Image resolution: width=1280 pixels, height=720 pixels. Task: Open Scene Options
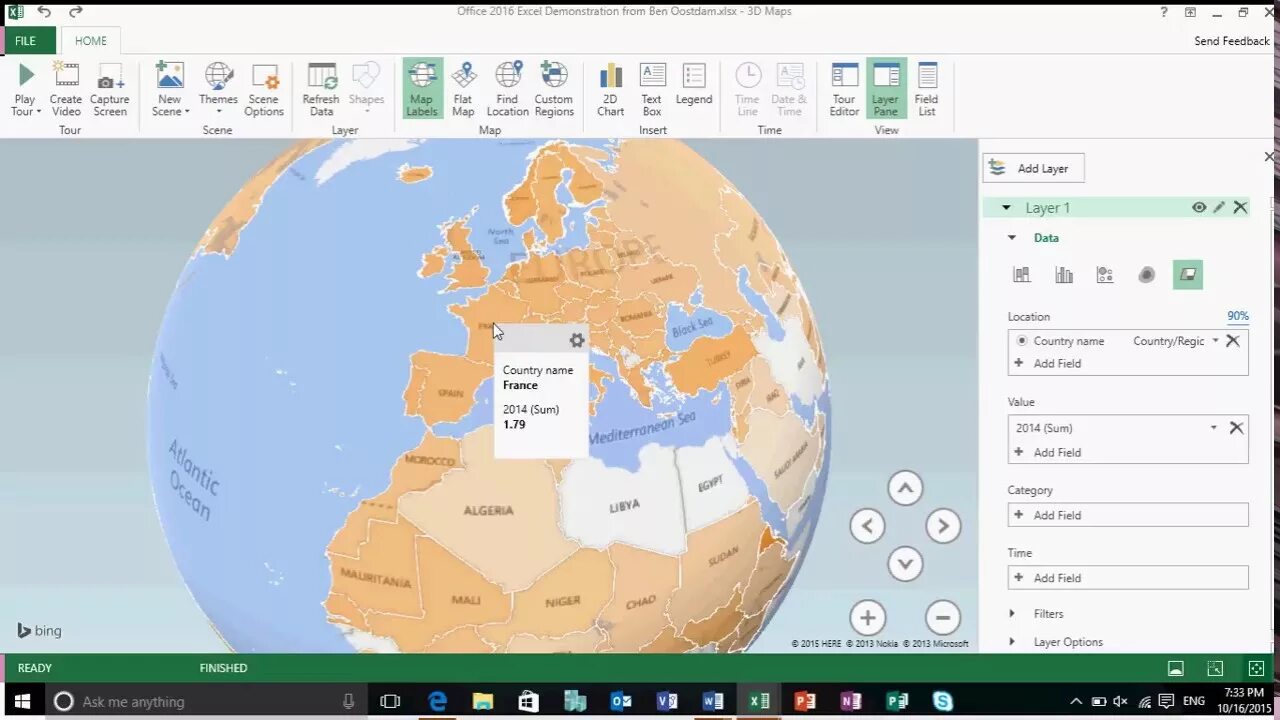click(264, 89)
